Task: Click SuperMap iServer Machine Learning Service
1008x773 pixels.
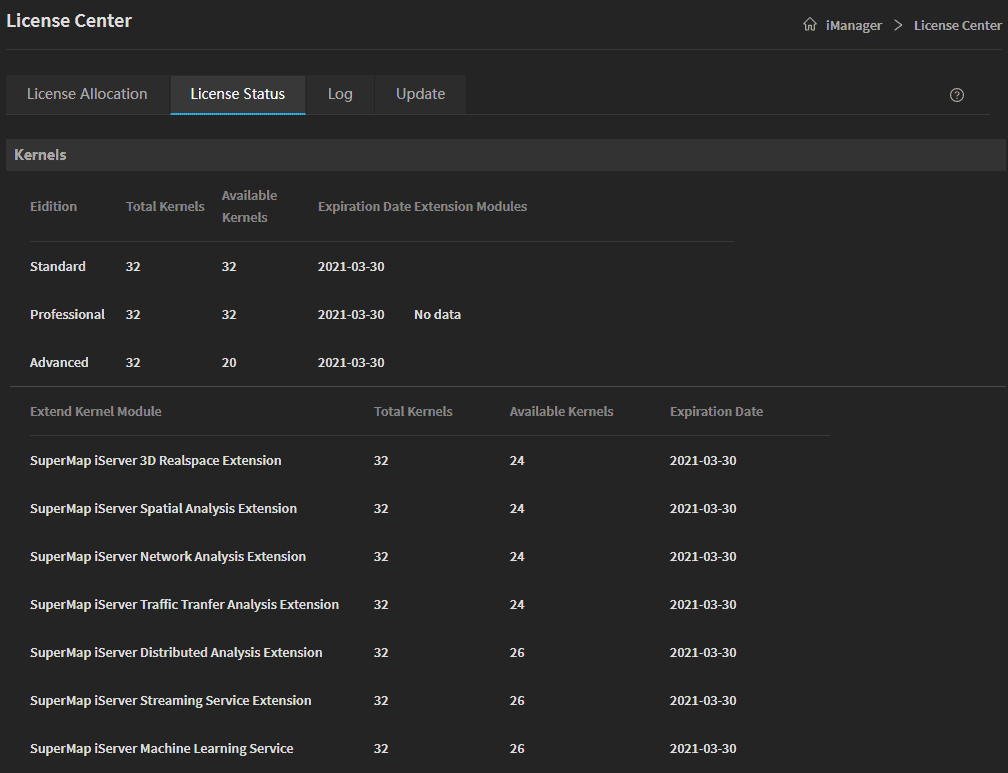Action: 162,749
